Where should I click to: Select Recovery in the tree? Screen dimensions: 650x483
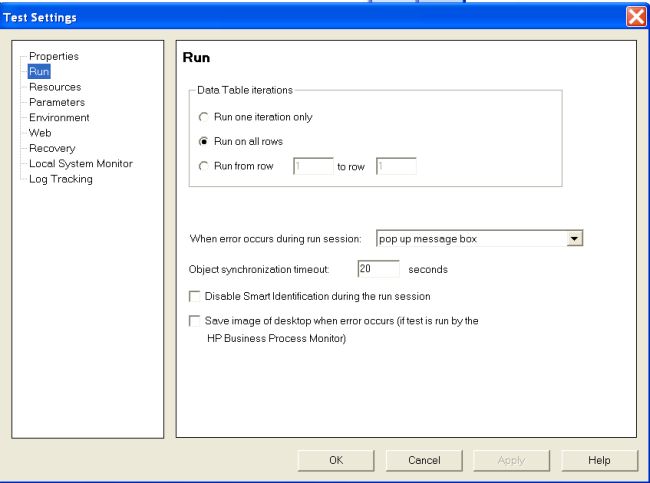(52, 148)
